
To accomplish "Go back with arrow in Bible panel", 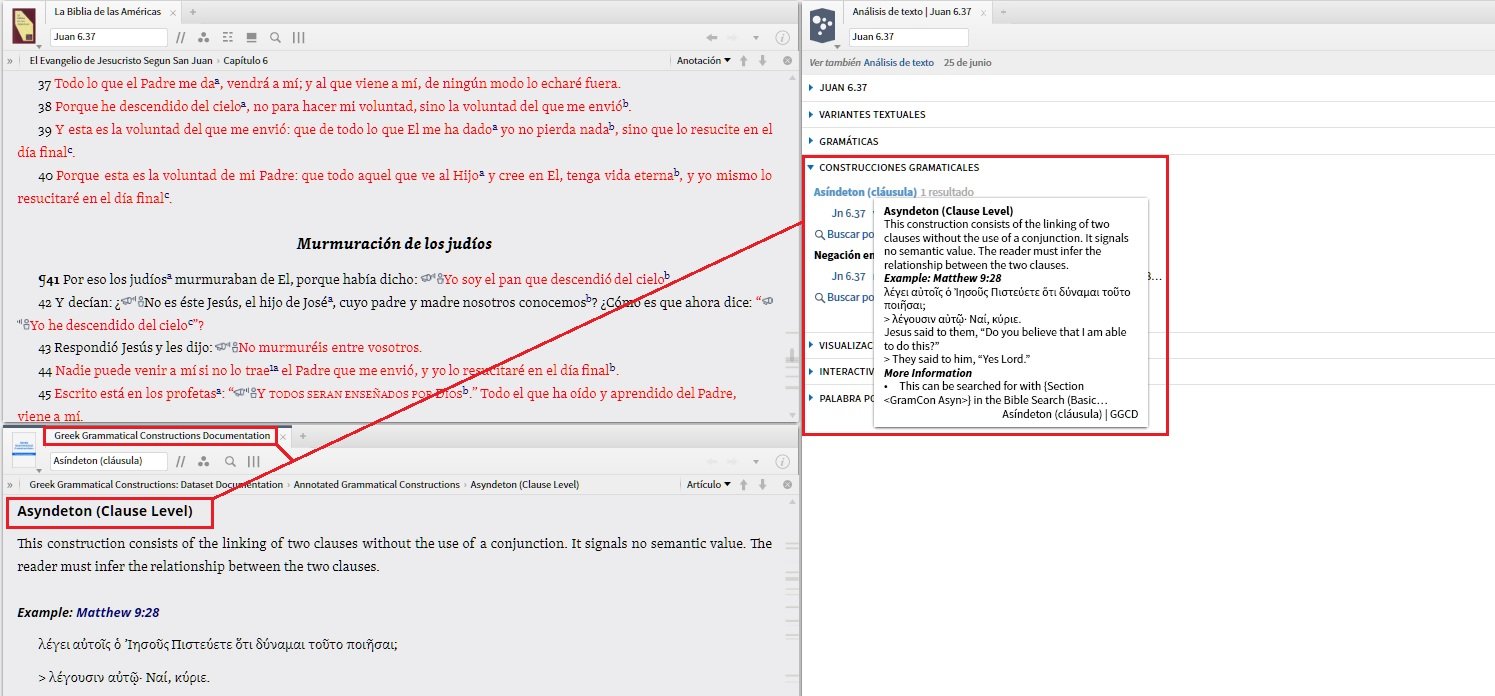I will pyautogui.click(x=711, y=37).
